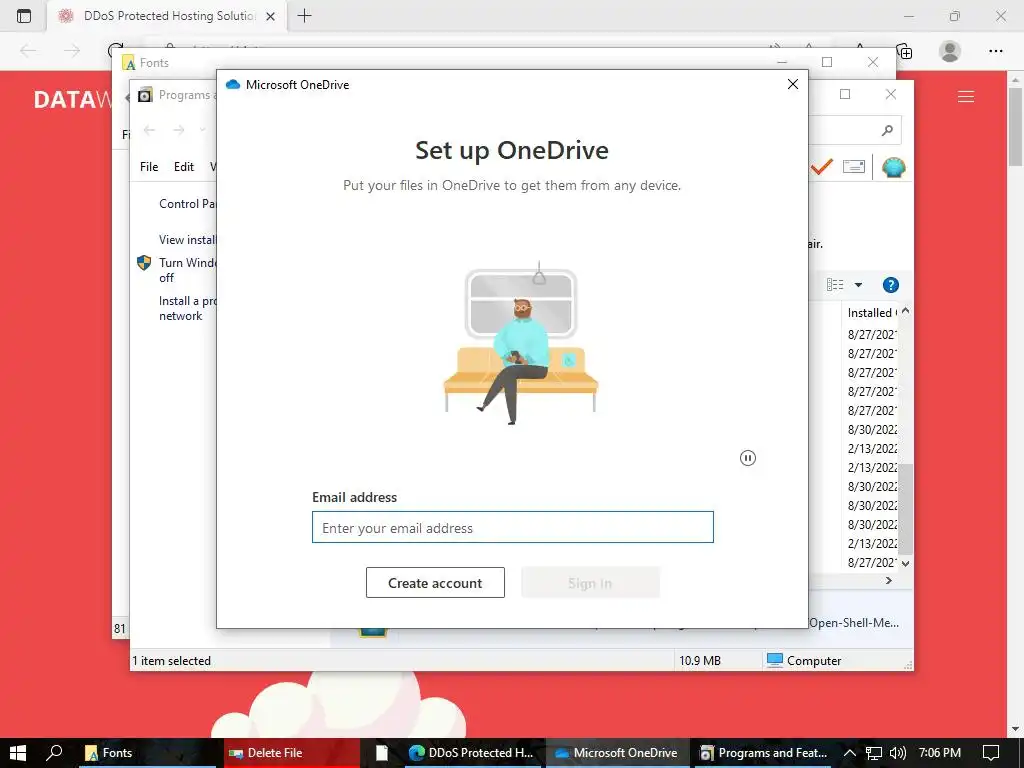Click the Create account button
The image size is (1024, 768).
tap(435, 583)
